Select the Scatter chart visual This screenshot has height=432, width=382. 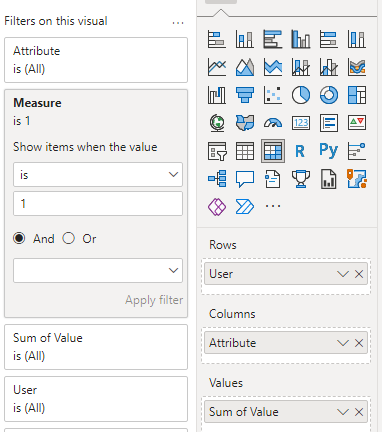click(x=273, y=95)
